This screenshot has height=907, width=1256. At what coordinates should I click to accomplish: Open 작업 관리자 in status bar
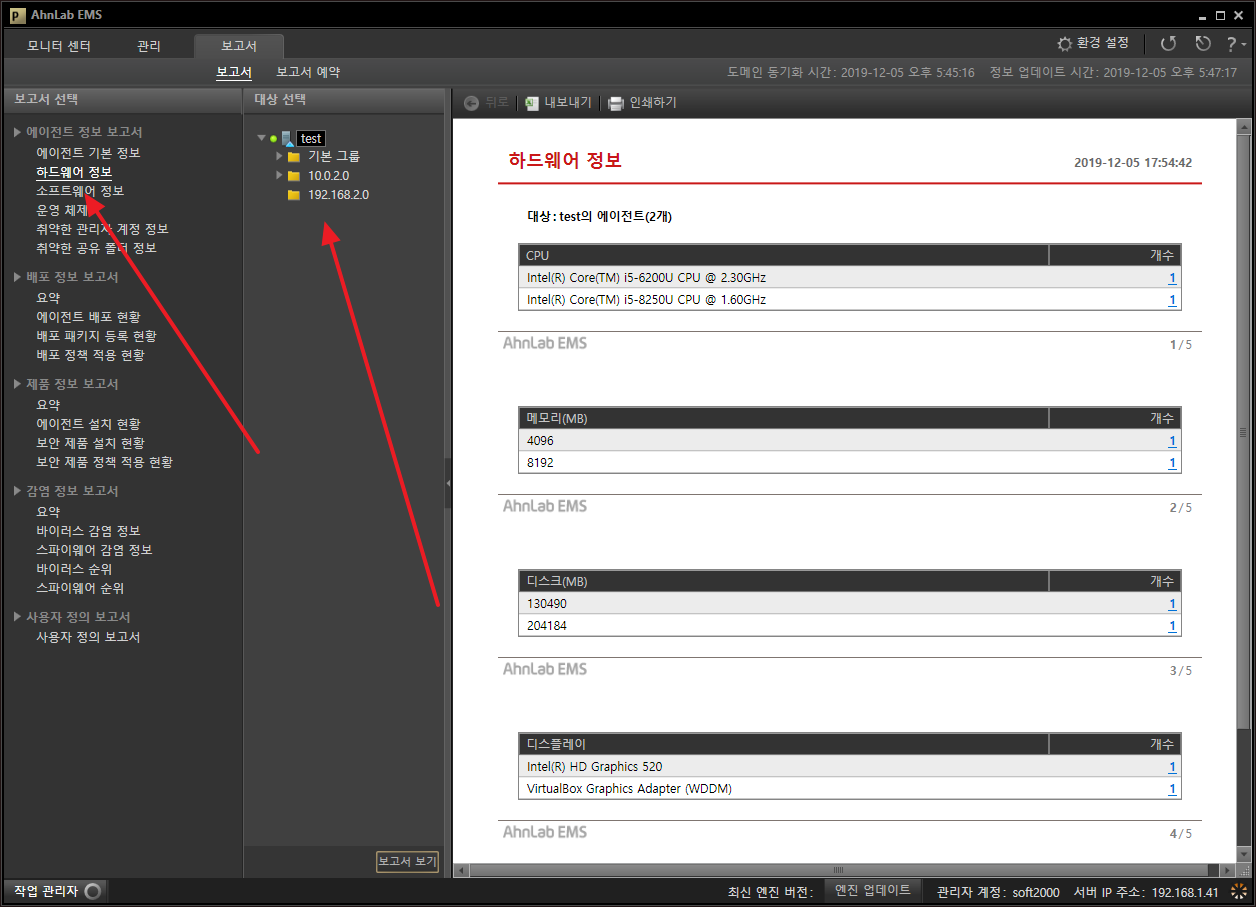55,891
